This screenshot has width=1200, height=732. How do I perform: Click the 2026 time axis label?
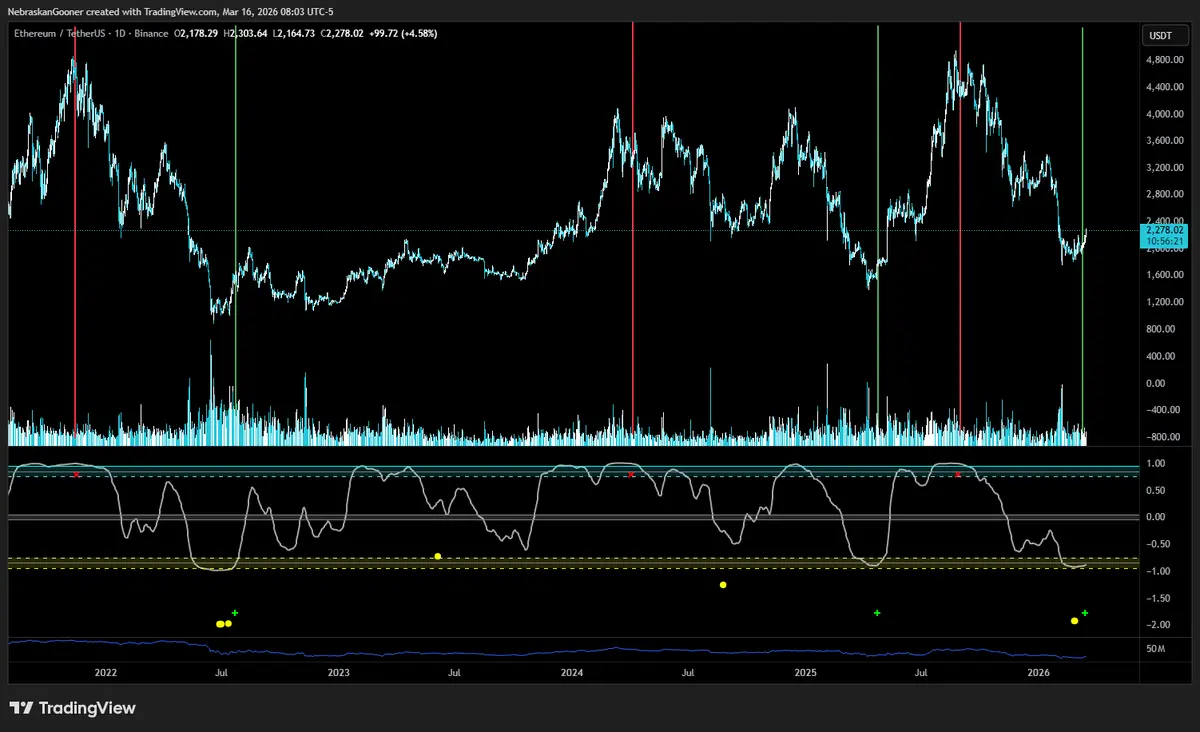1038,675
